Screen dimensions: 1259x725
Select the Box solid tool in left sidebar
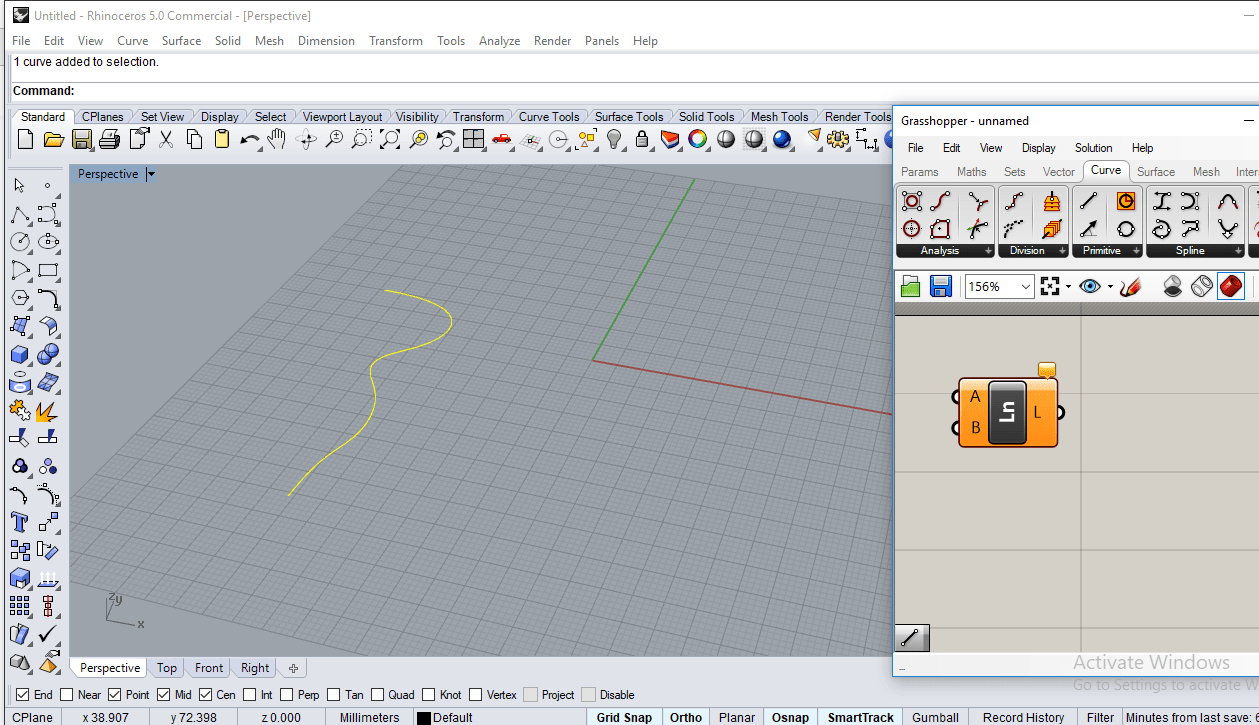19,354
